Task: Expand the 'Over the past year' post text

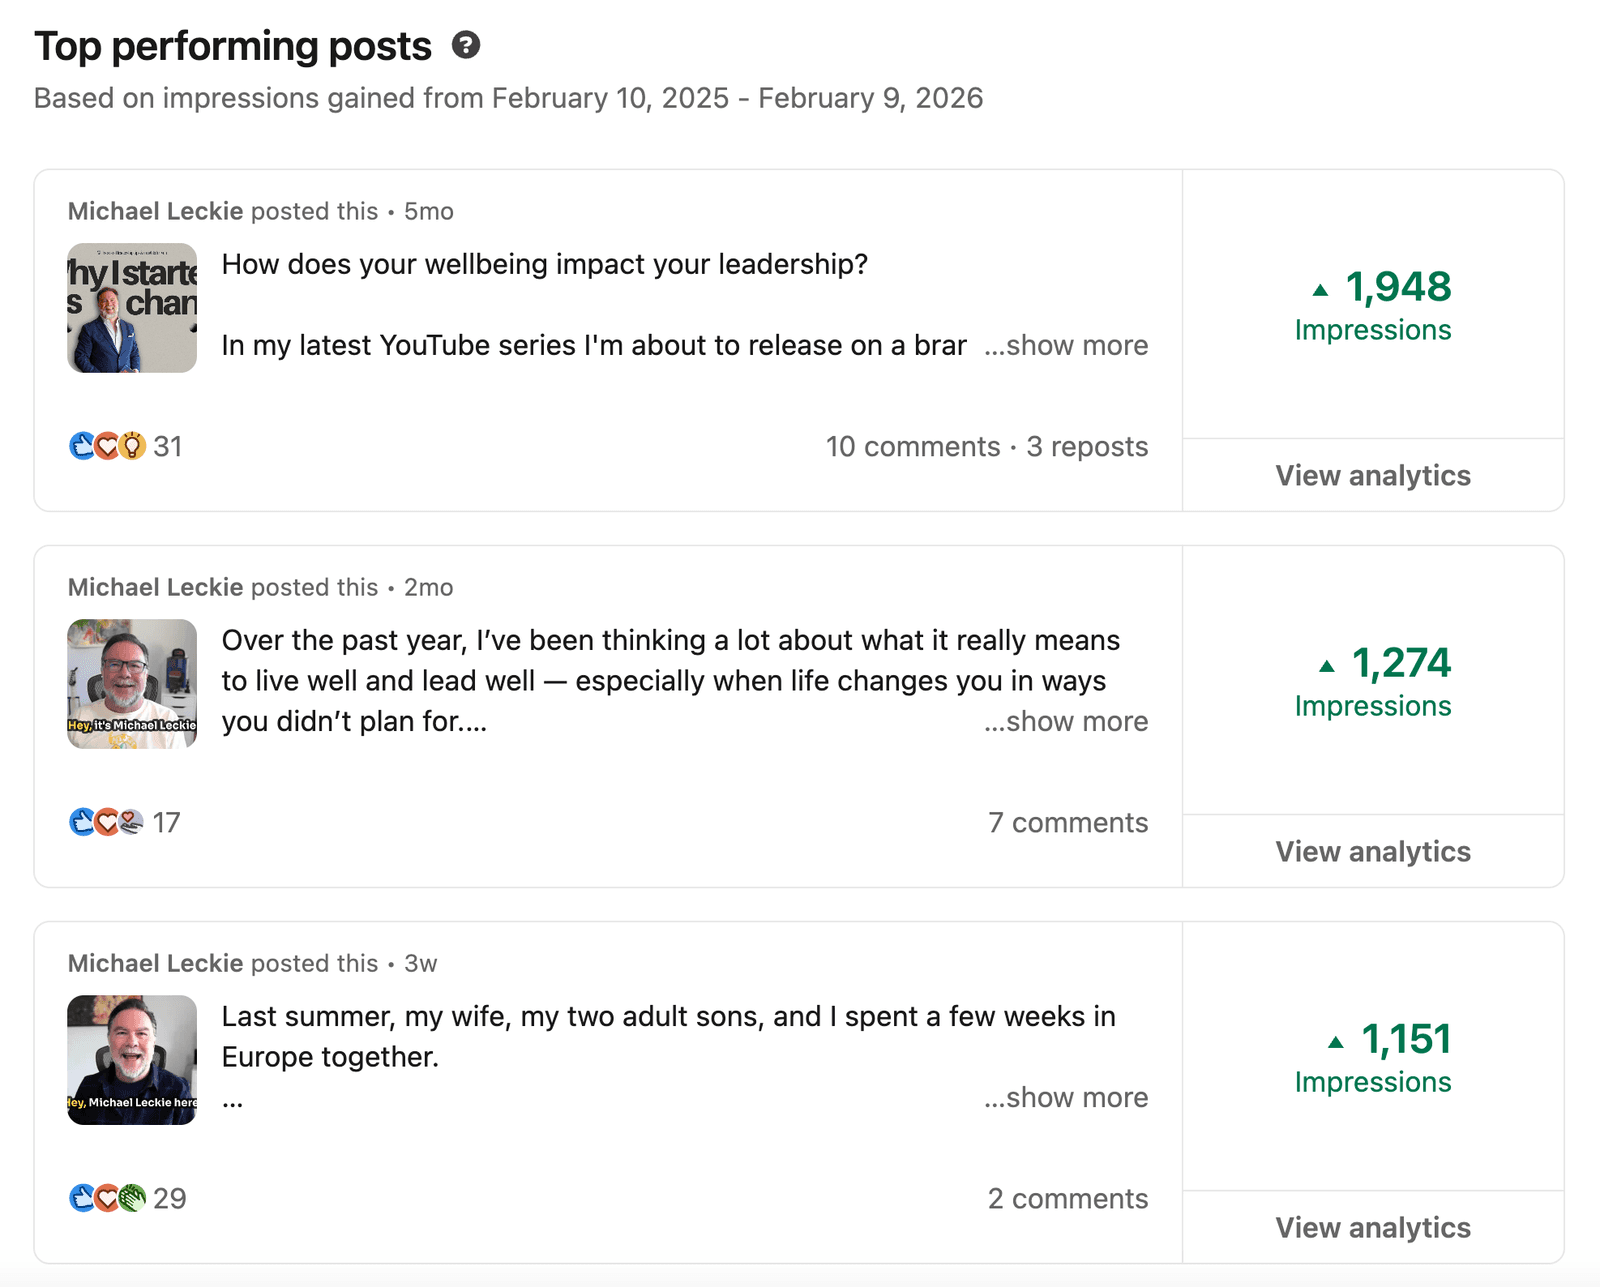Action: point(1066,721)
